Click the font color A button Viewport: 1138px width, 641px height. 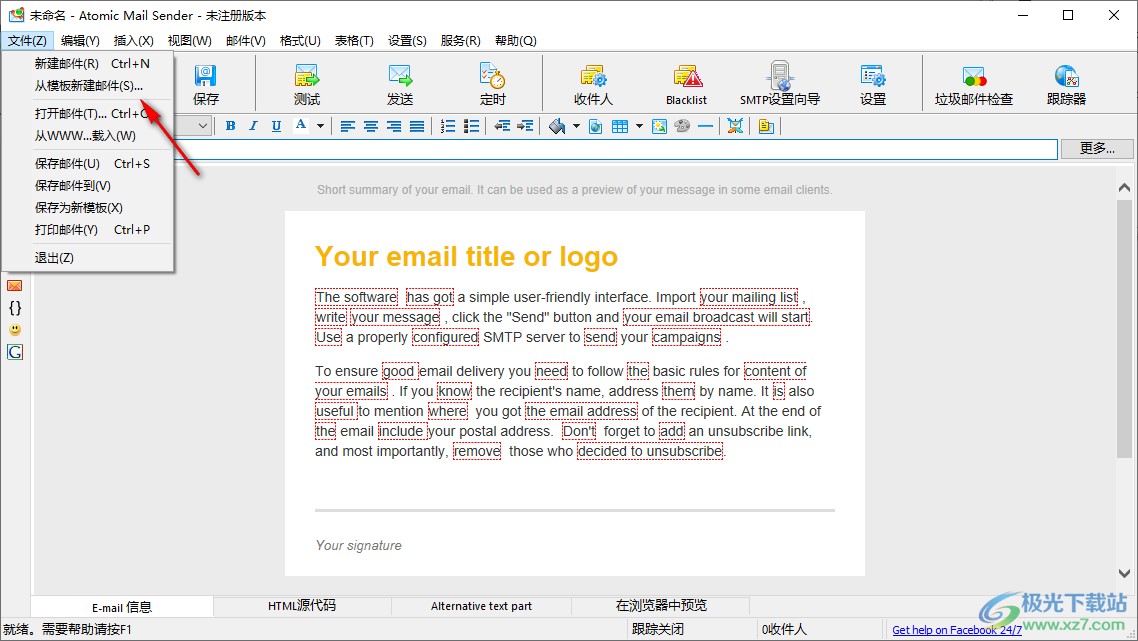300,126
